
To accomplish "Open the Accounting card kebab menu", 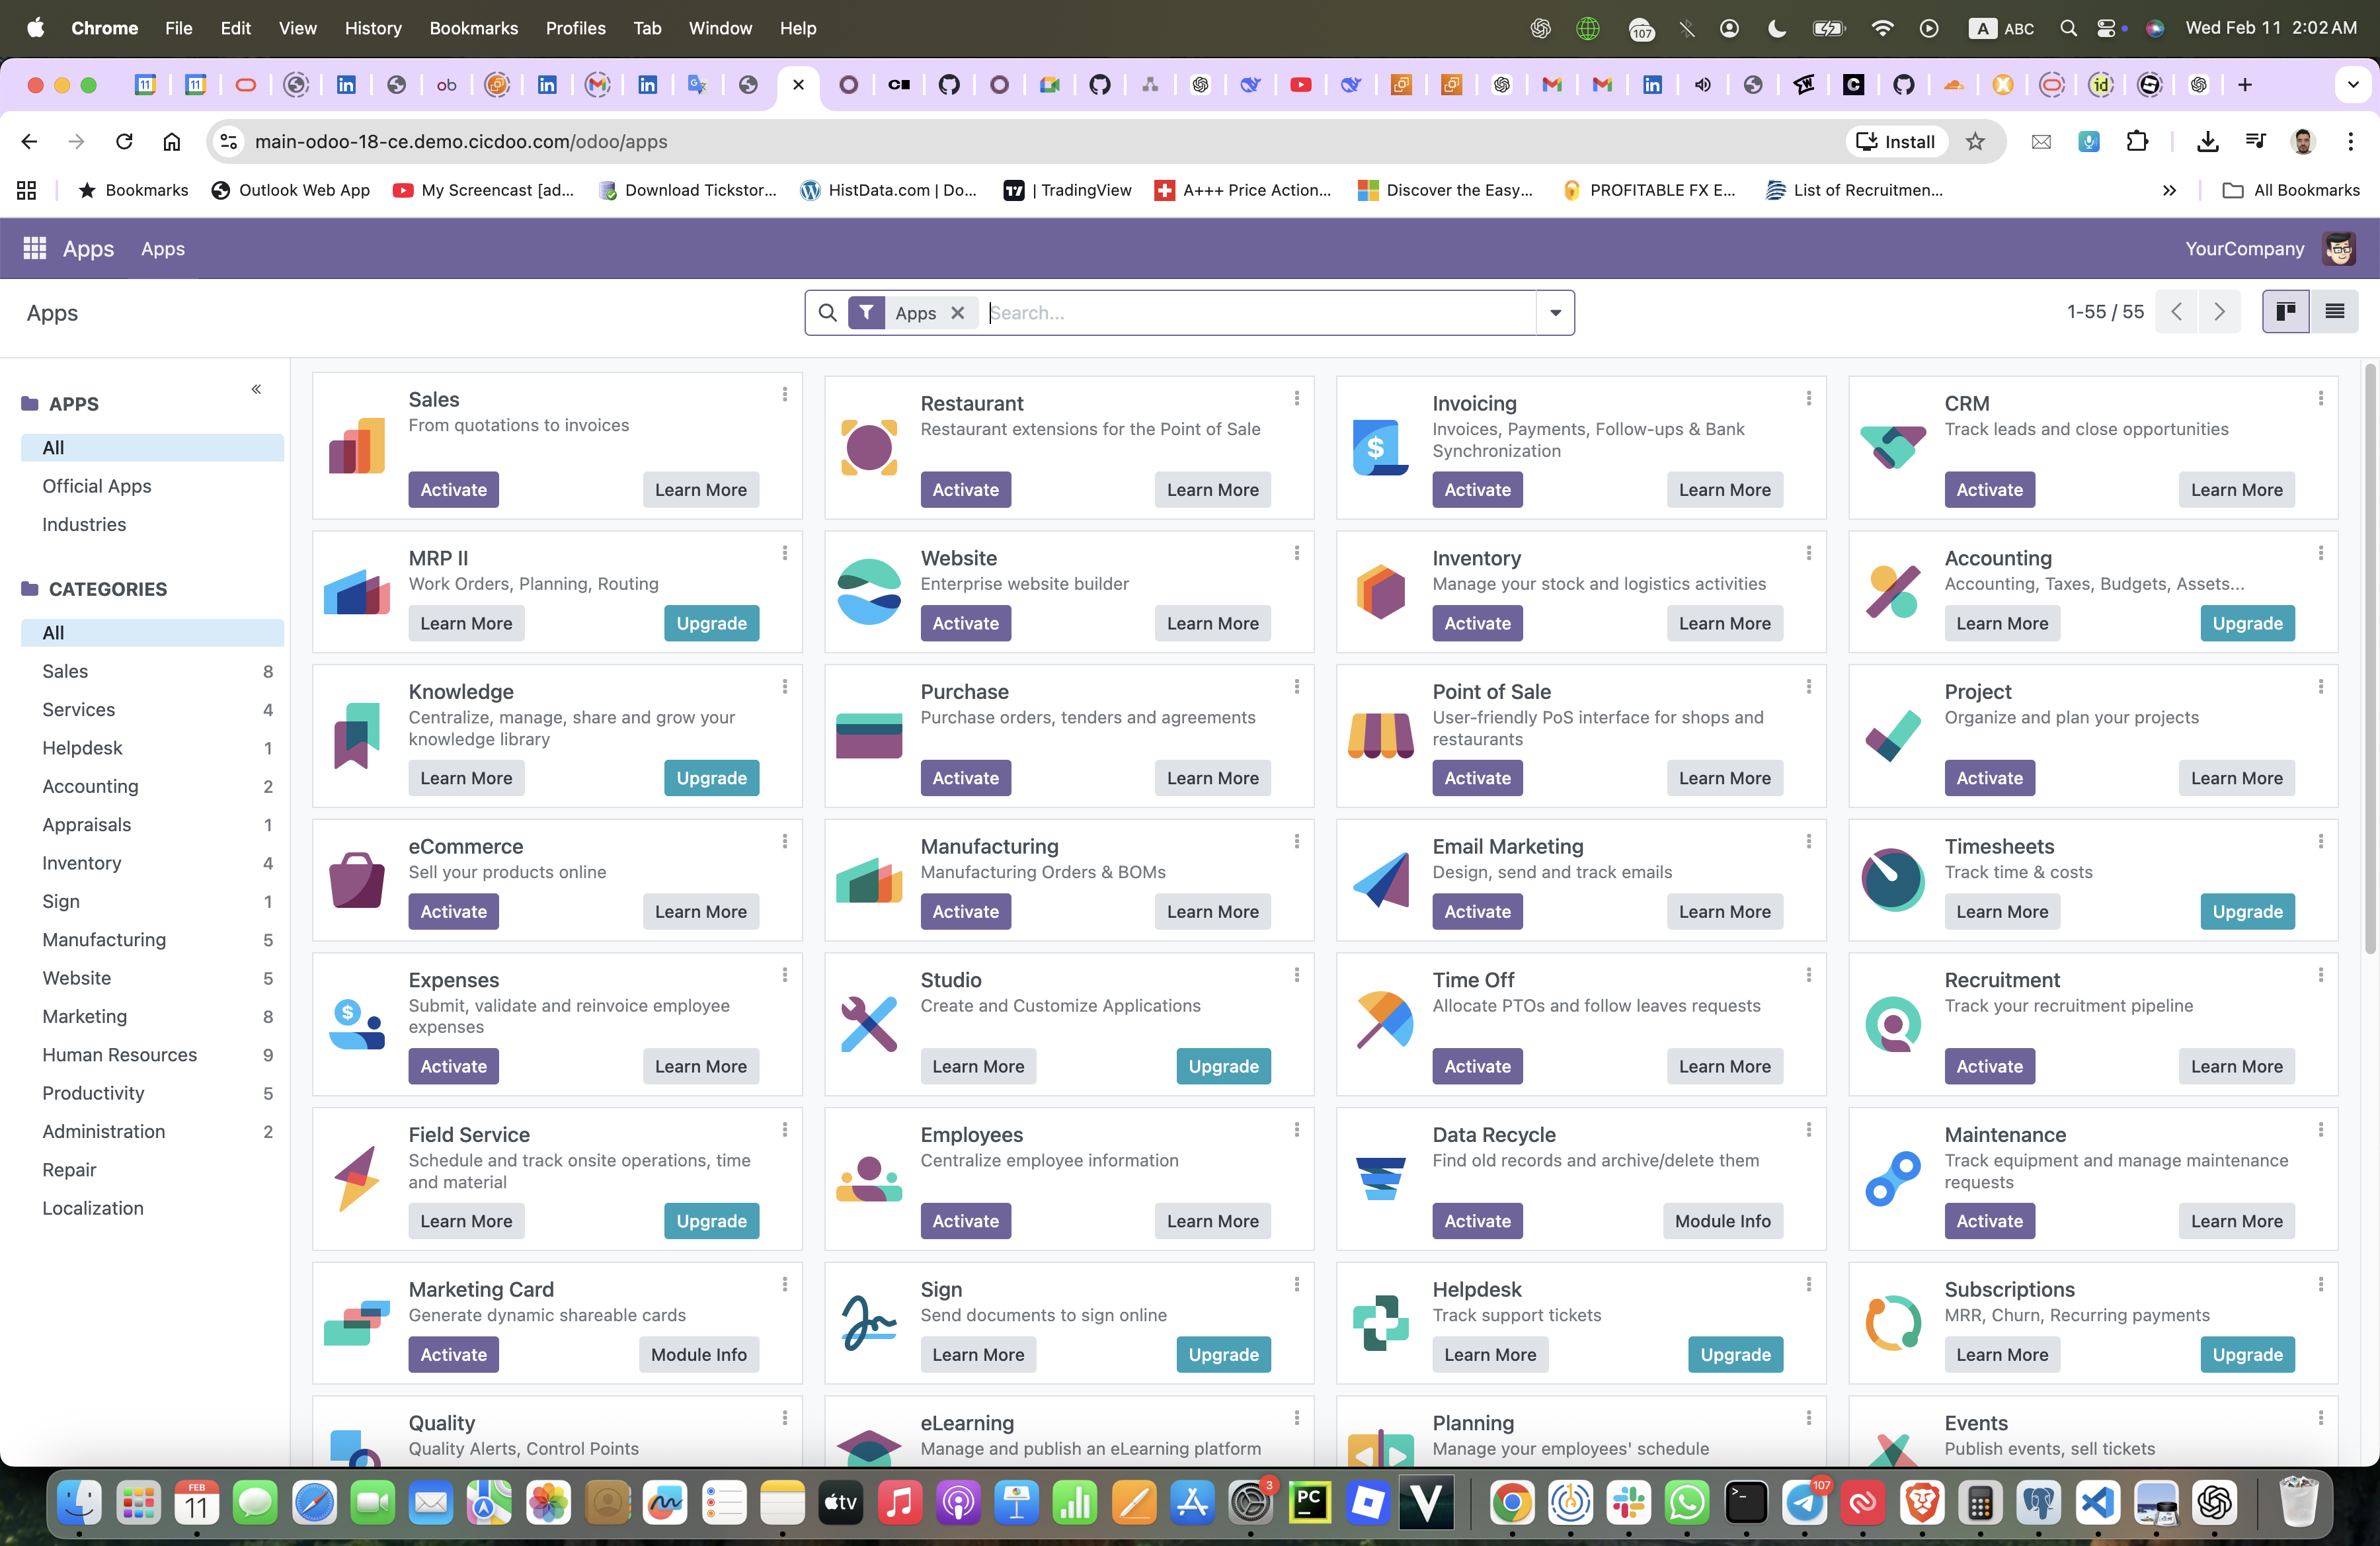I will [x=2320, y=553].
